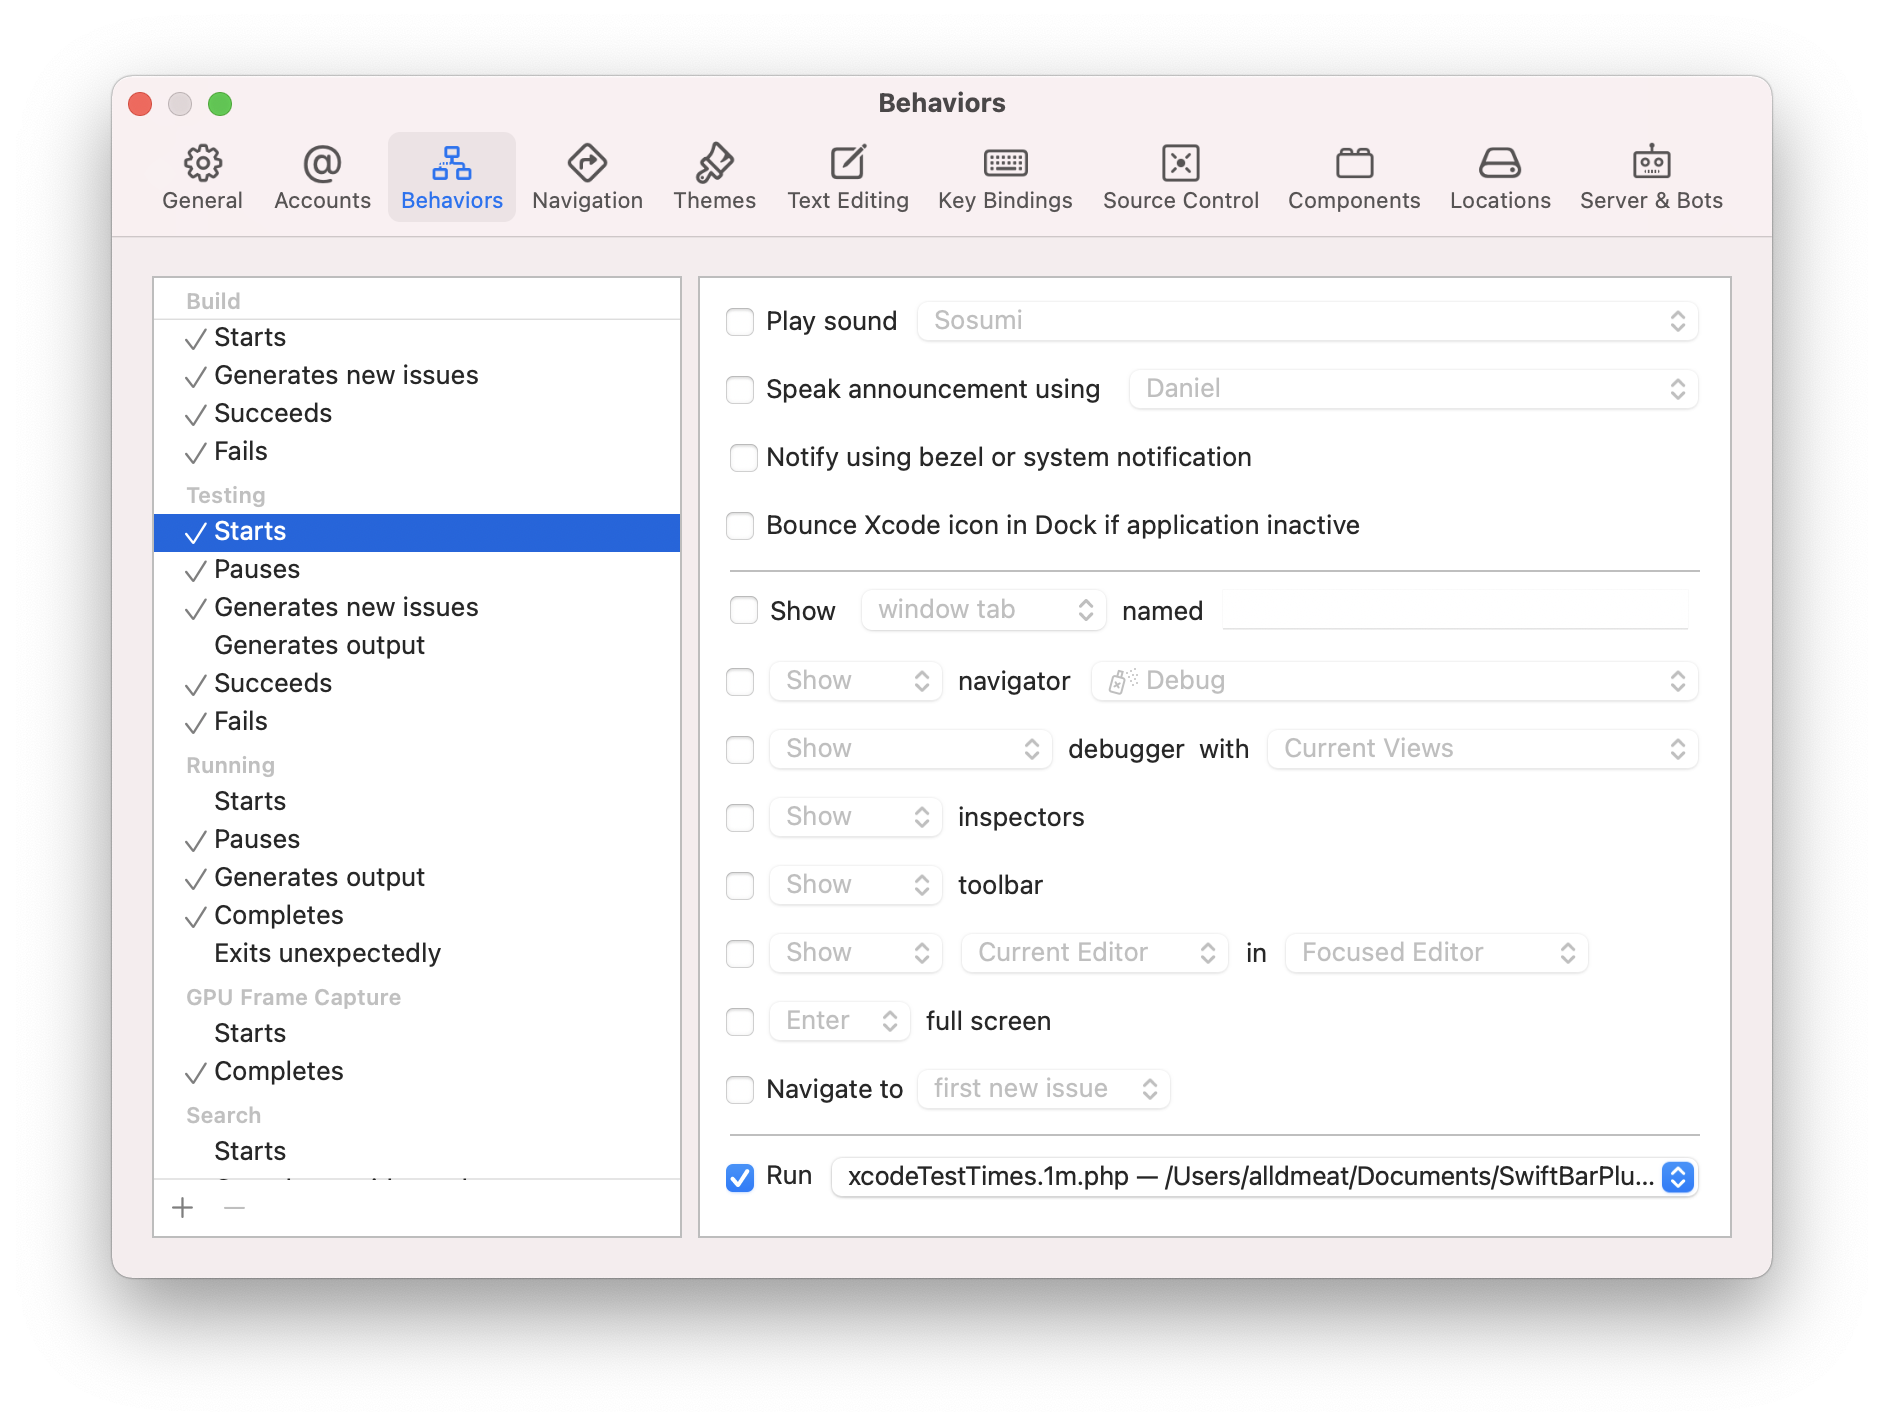Click the minus button to remove behavior
Image resolution: width=1884 pixels, height=1426 pixels.
click(235, 1208)
